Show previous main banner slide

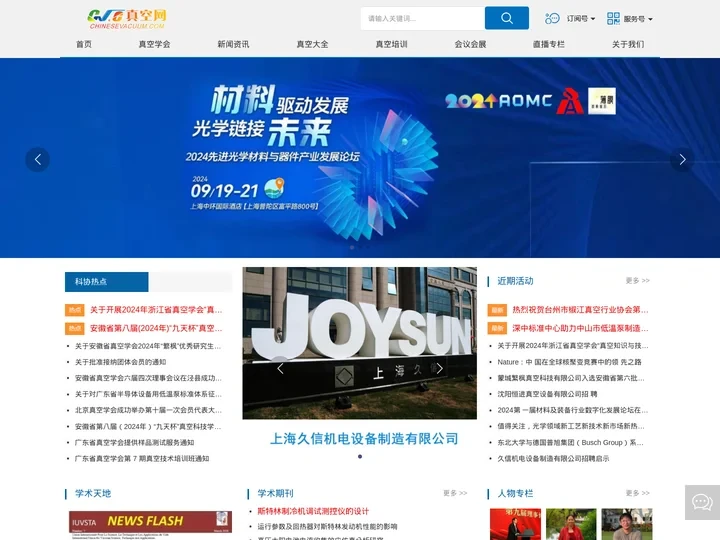[x=38, y=159]
